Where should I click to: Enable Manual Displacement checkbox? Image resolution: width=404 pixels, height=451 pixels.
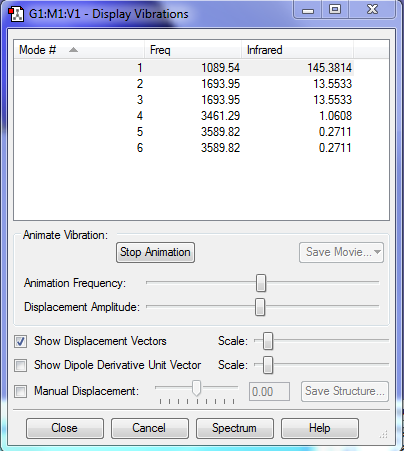click(21, 391)
